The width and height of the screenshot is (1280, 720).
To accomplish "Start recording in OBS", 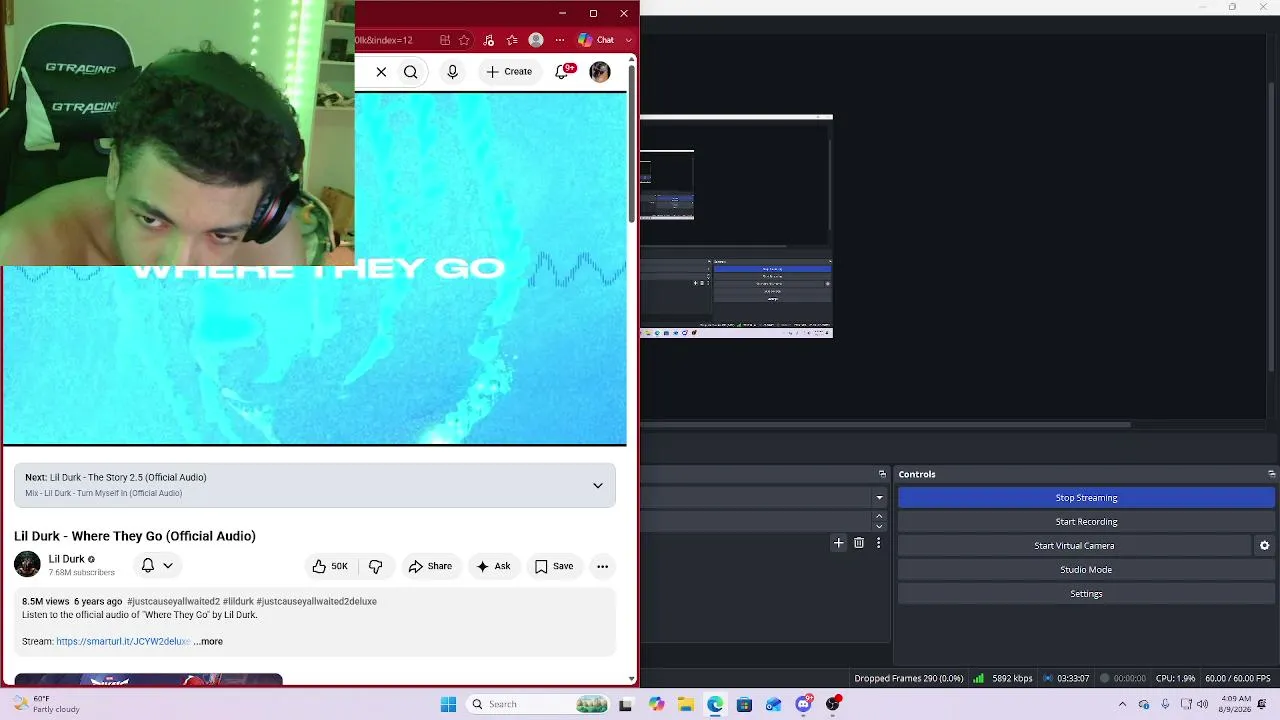I will click(1086, 521).
